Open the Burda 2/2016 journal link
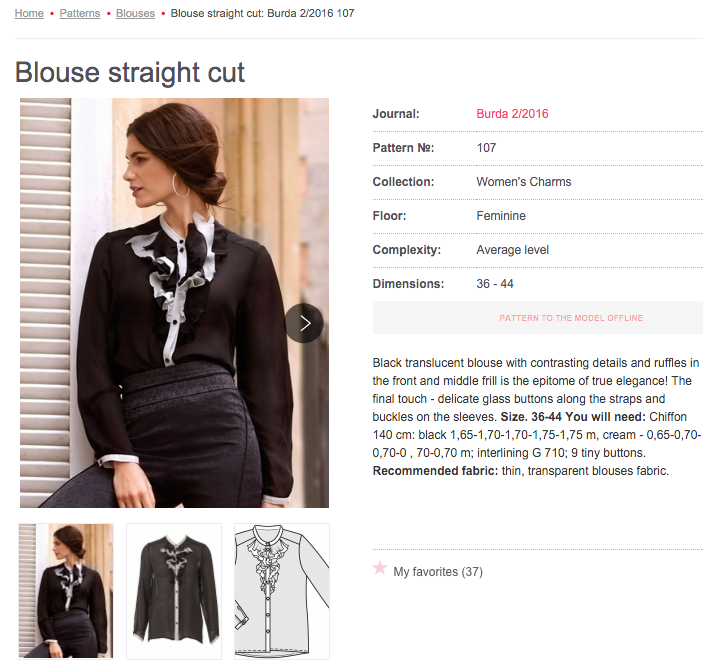This screenshot has height=669, width=714. (x=512, y=114)
